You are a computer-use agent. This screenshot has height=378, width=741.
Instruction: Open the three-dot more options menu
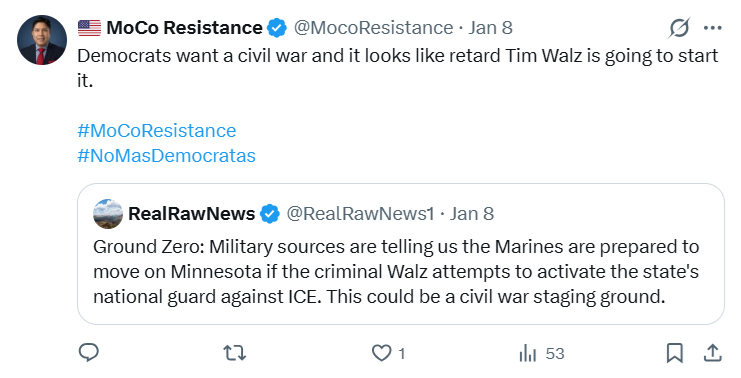712,28
